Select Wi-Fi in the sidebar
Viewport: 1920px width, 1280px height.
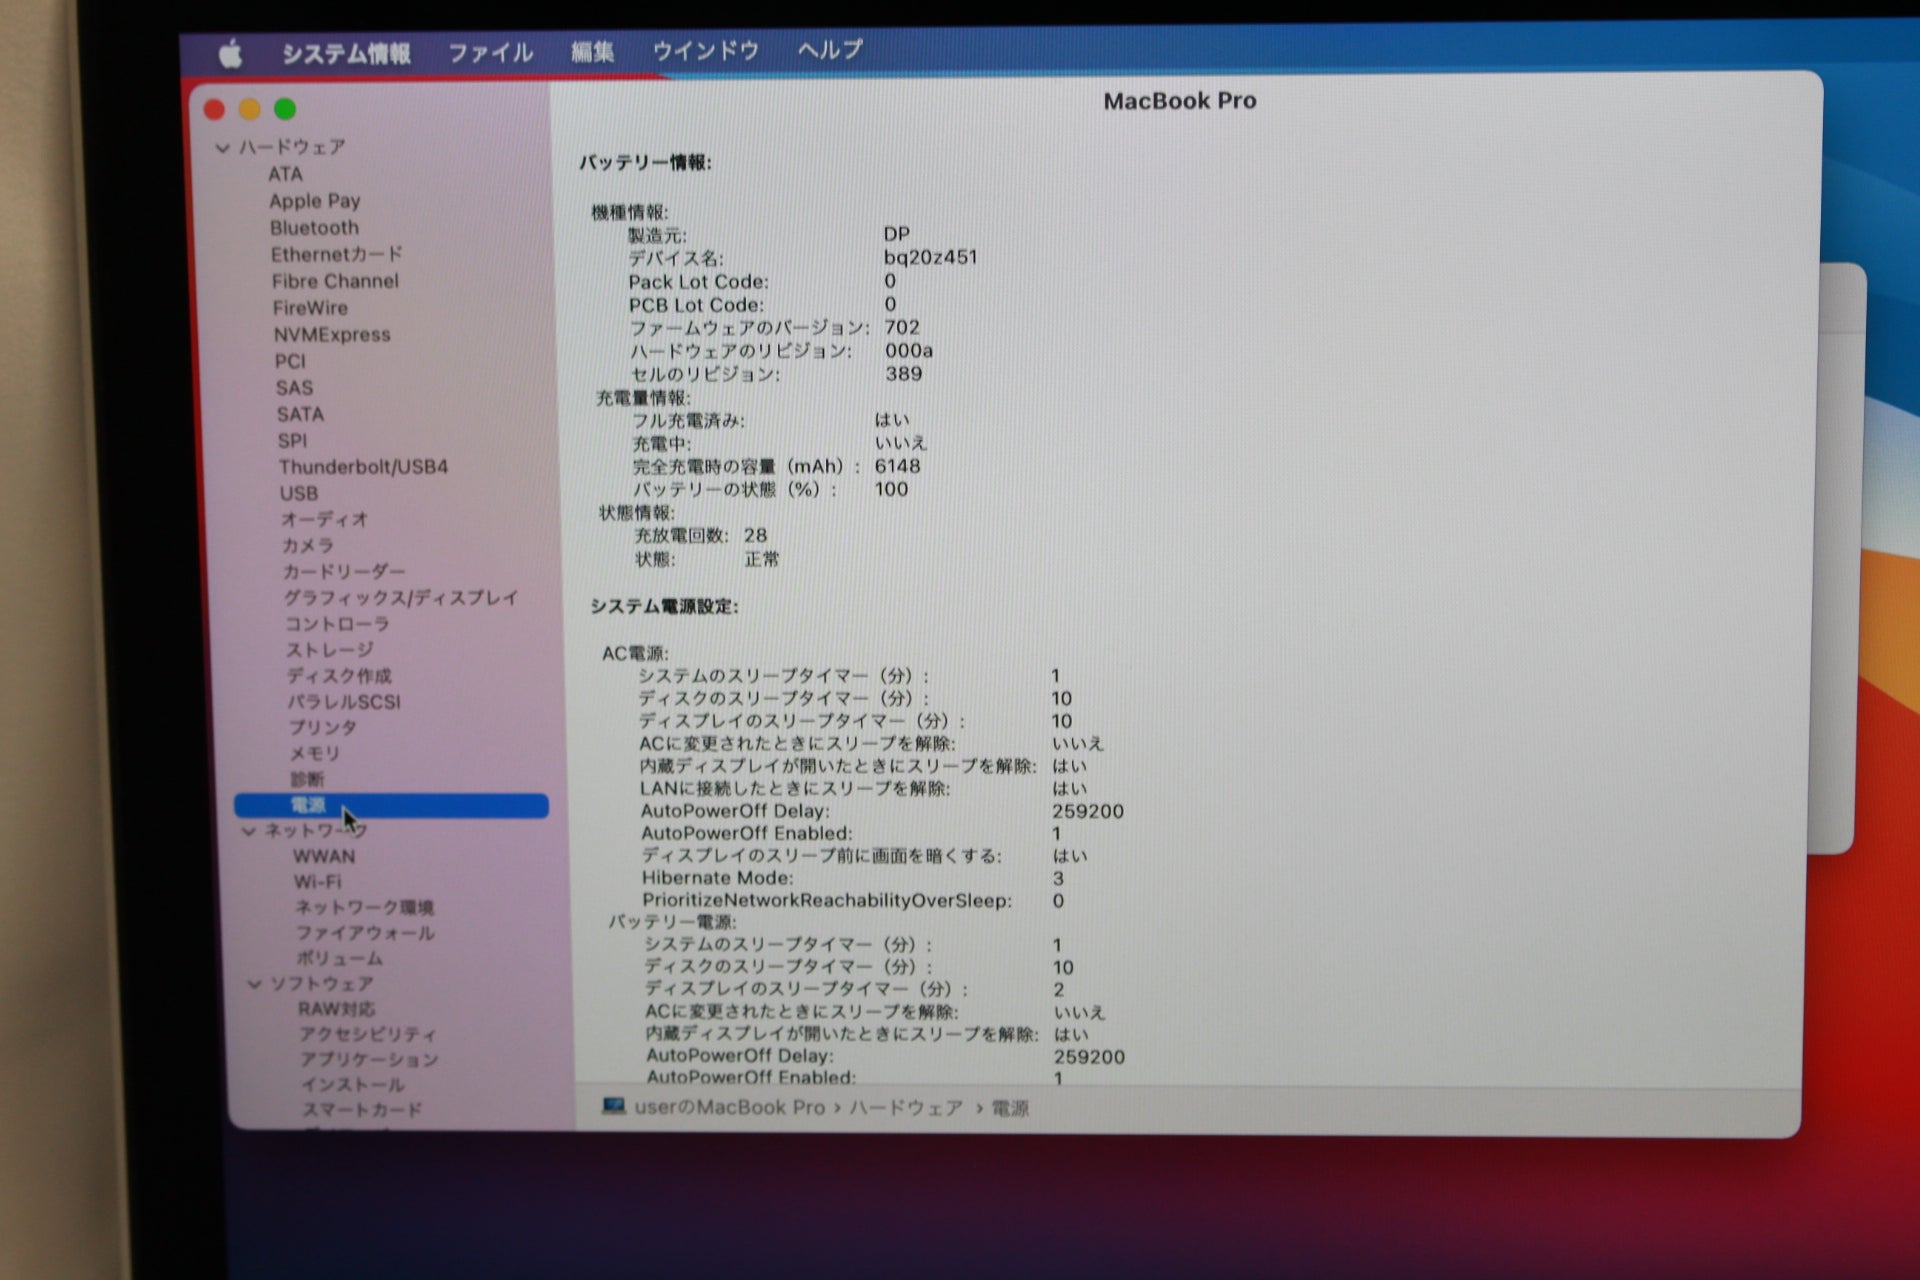pos(317,882)
